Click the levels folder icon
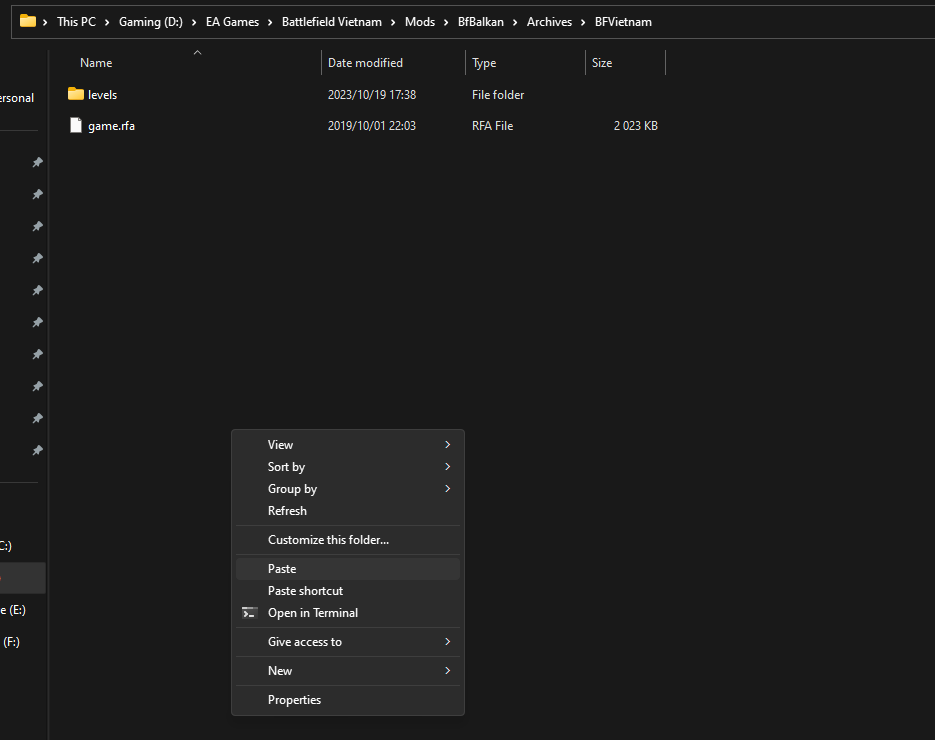935x740 pixels. point(76,94)
